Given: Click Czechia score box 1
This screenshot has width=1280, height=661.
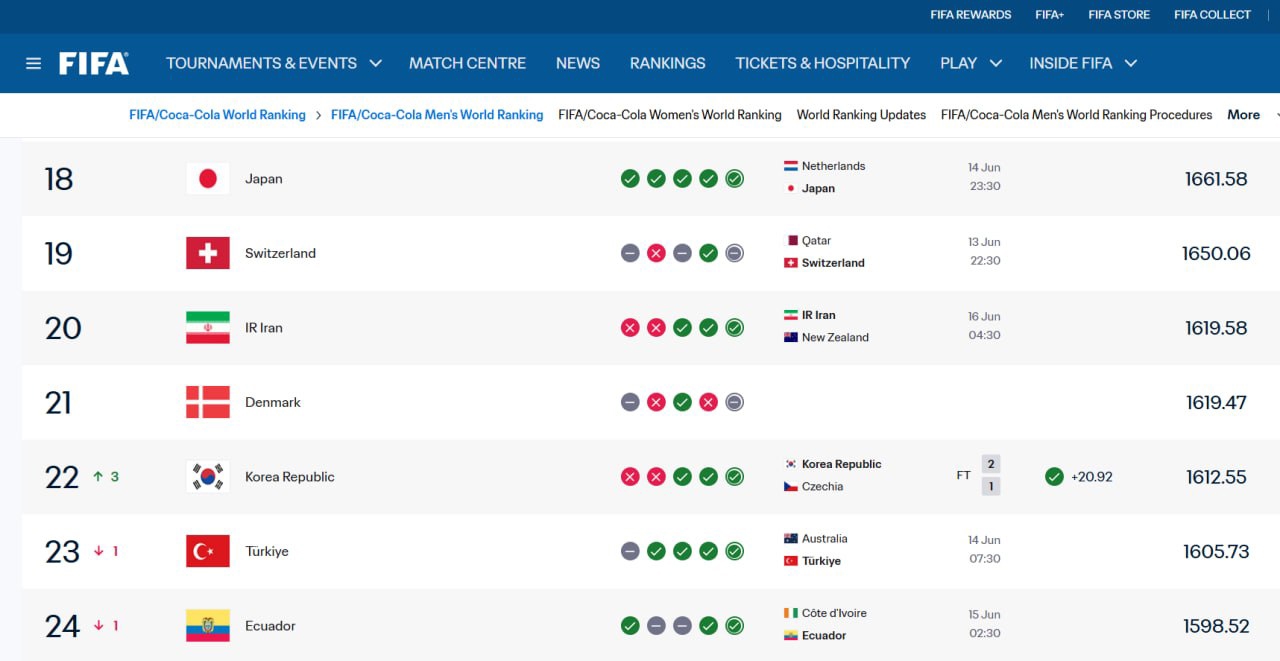Looking at the screenshot, I should coord(991,487).
